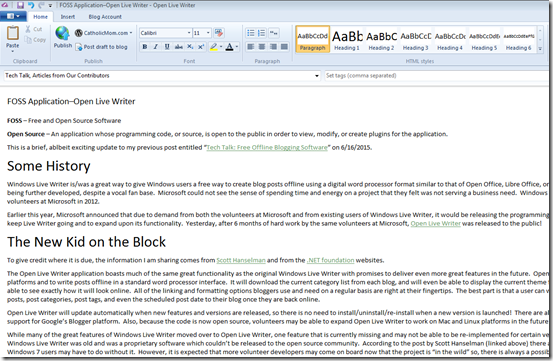The image size is (553, 361).
Task: Click the bulleted list icon
Action: [251, 33]
